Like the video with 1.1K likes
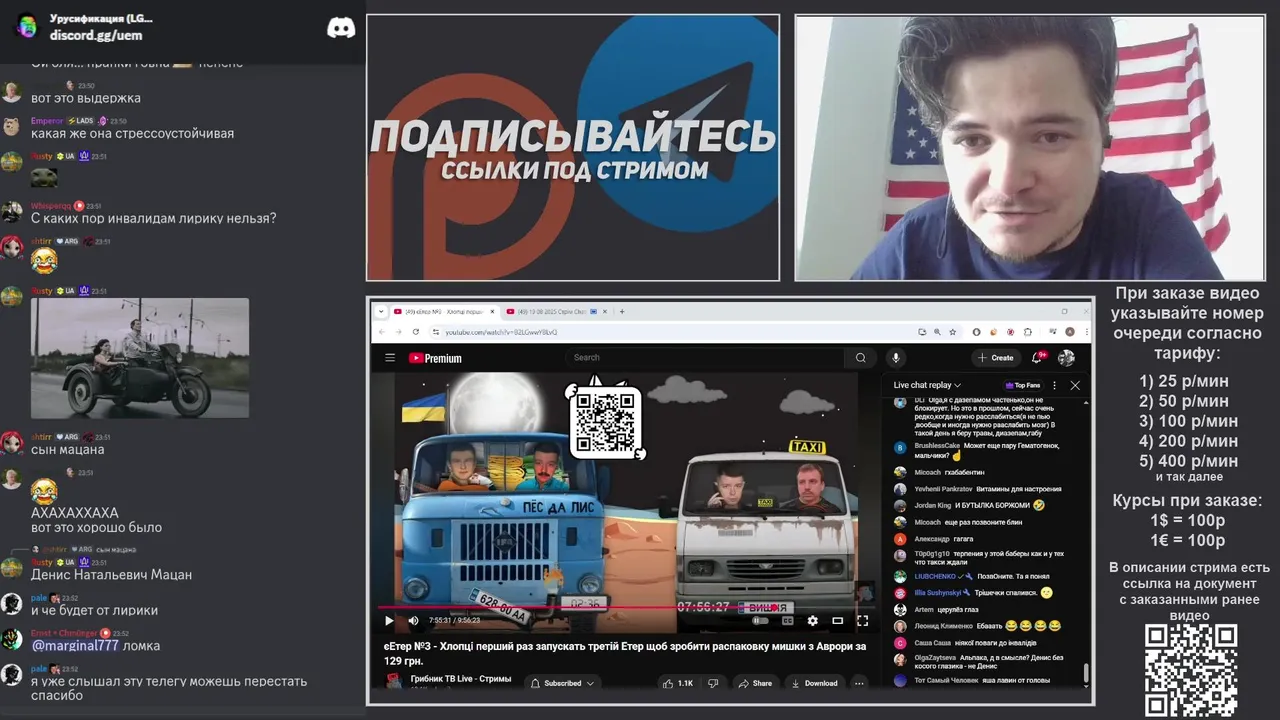 click(678, 683)
